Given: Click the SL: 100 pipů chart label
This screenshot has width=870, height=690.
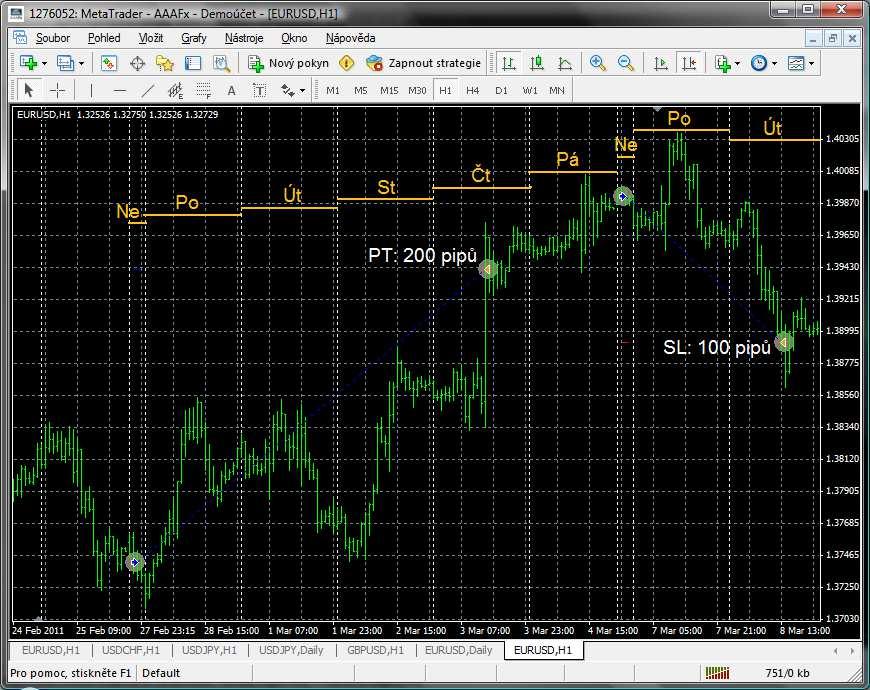Looking at the screenshot, I should 717,347.
